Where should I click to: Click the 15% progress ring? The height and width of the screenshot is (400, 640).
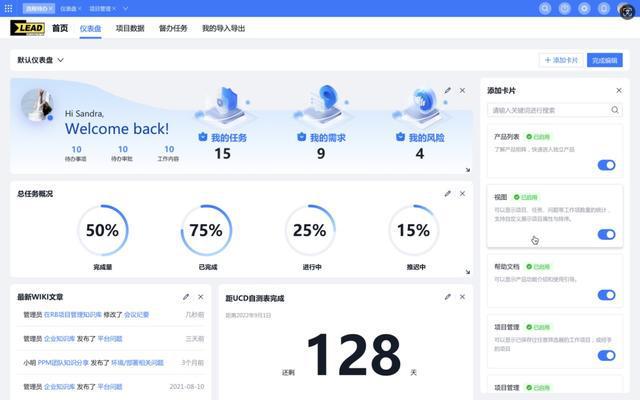pyautogui.click(x=414, y=230)
